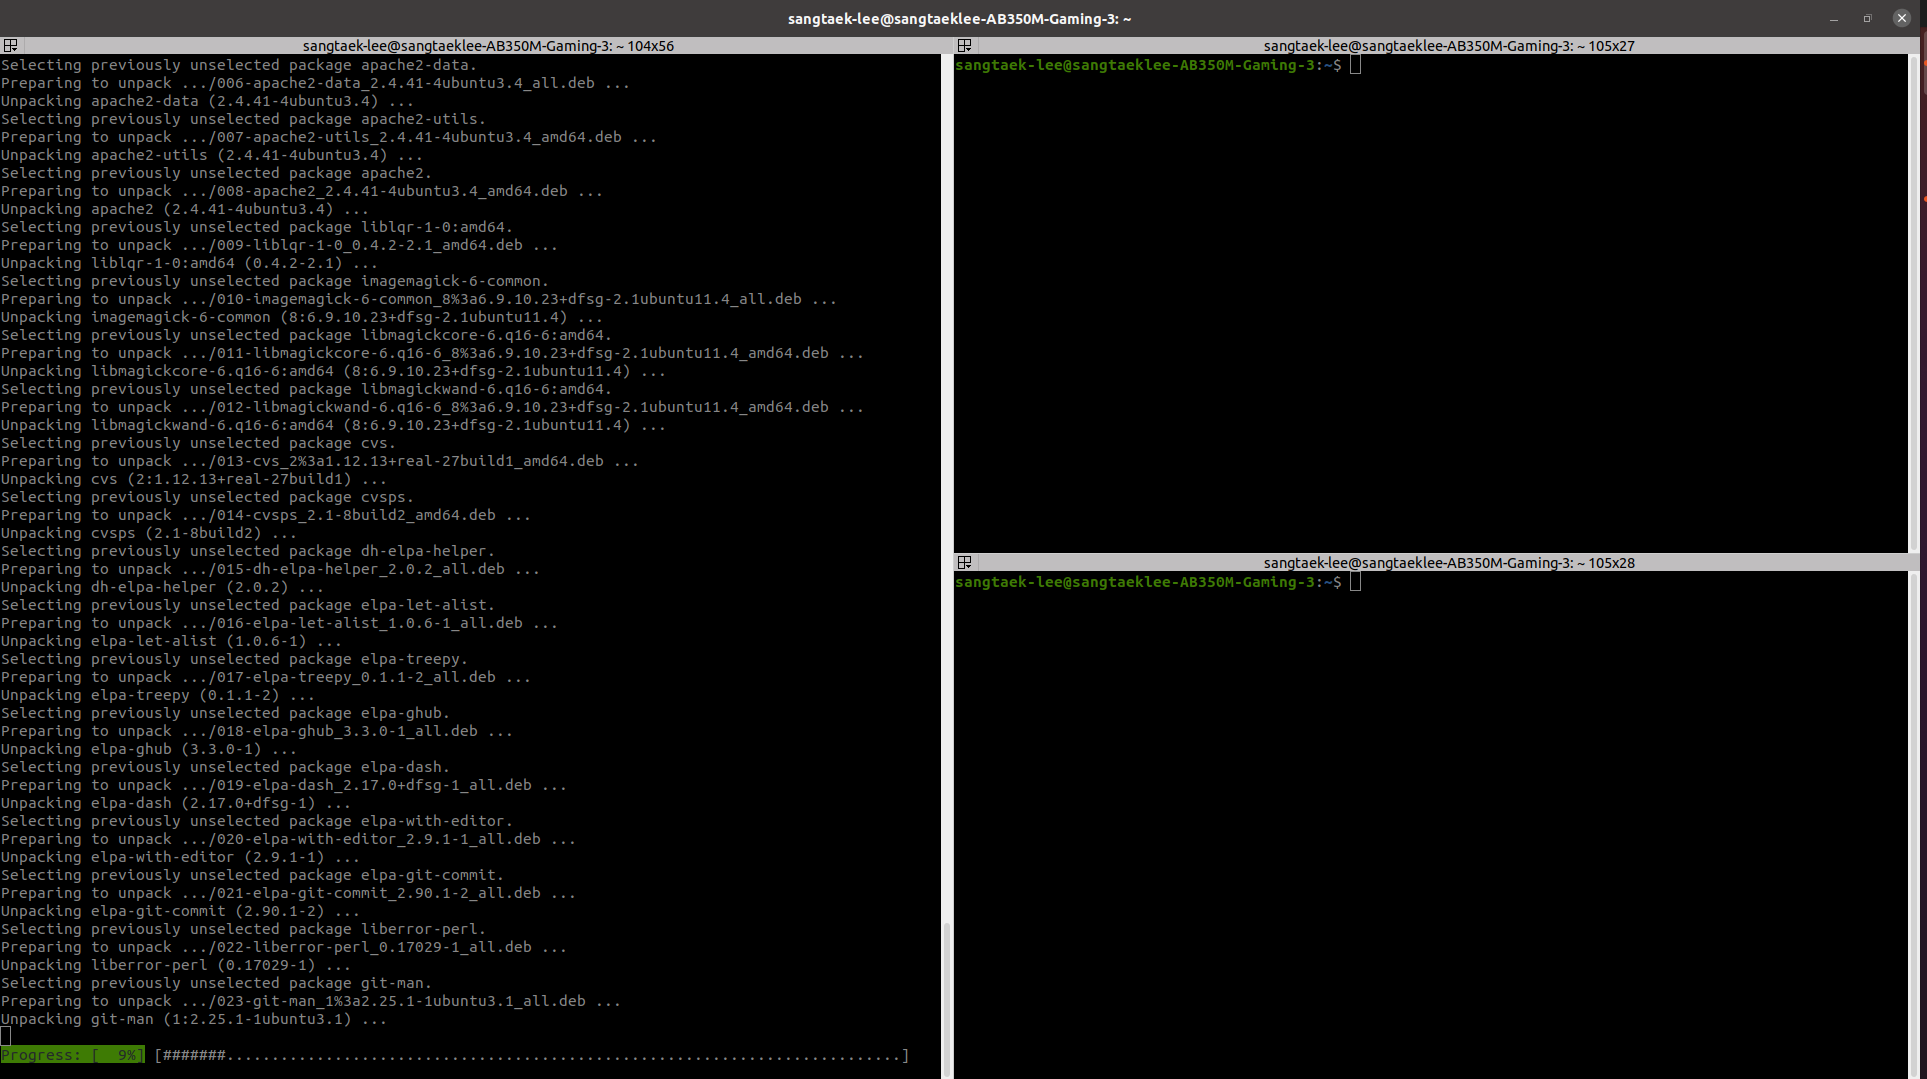Click the line 'Unpacking cvsps (2.1-8build2) ...'

coord(148,533)
